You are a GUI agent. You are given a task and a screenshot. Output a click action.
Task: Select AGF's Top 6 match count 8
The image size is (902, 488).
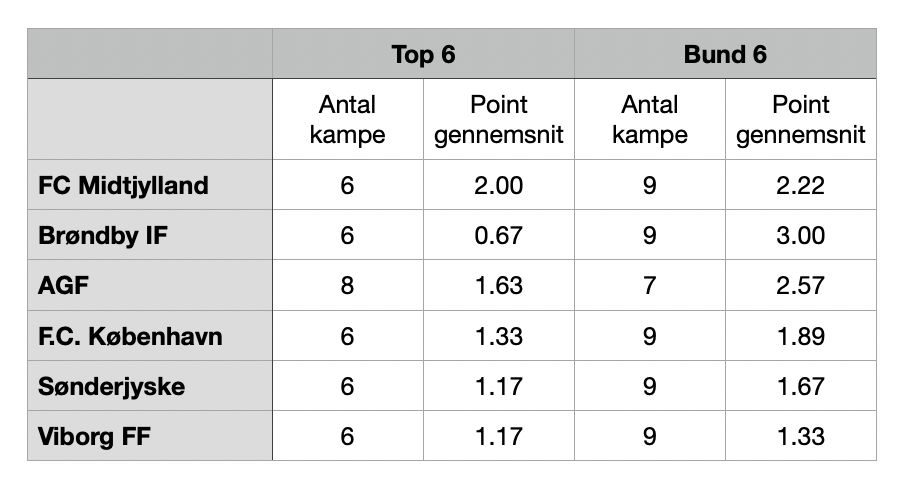coord(348,285)
